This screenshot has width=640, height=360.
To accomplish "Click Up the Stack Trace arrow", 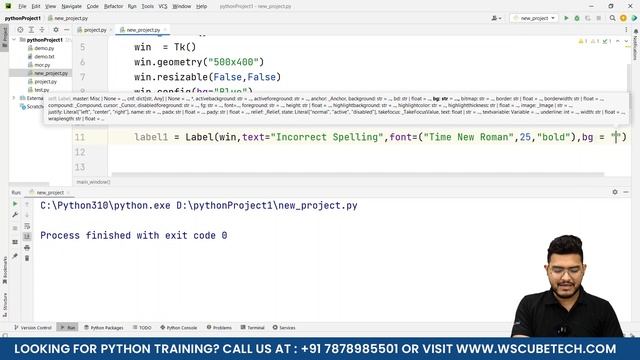I will point(27,204).
